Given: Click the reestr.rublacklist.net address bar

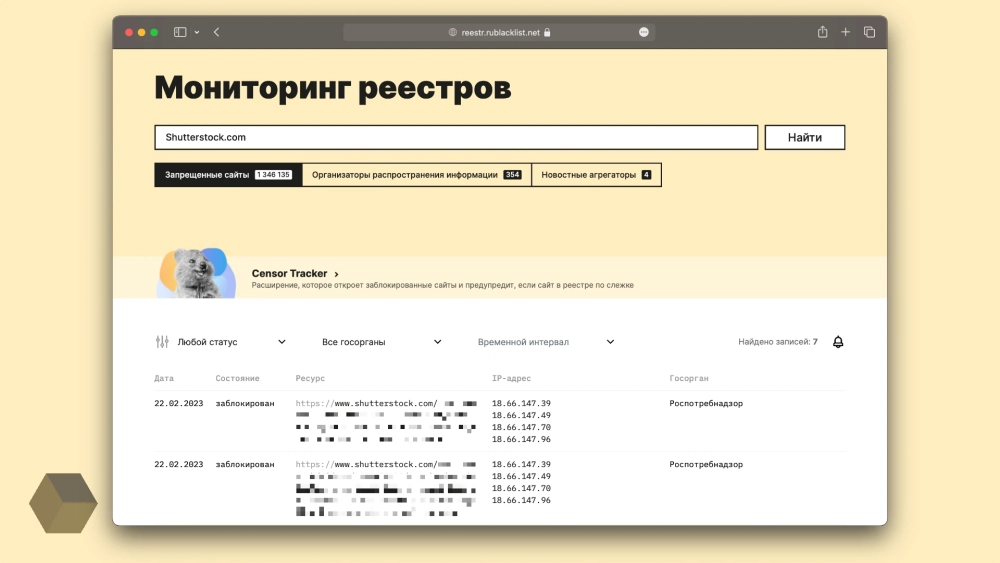Looking at the screenshot, I should 500,32.
